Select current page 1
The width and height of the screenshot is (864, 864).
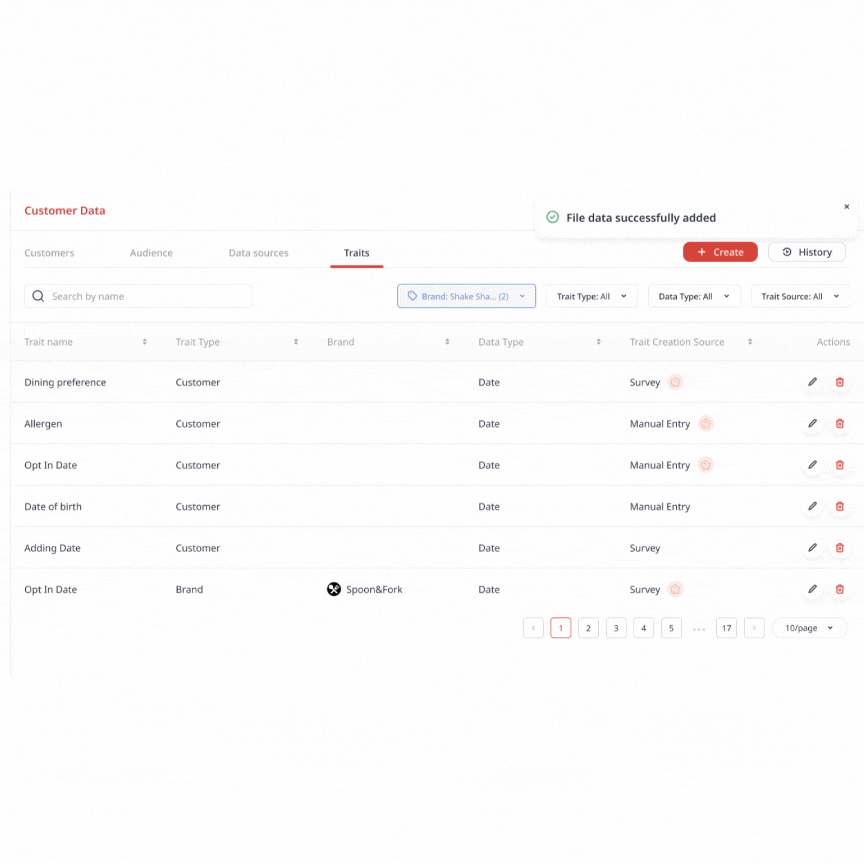click(x=560, y=628)
